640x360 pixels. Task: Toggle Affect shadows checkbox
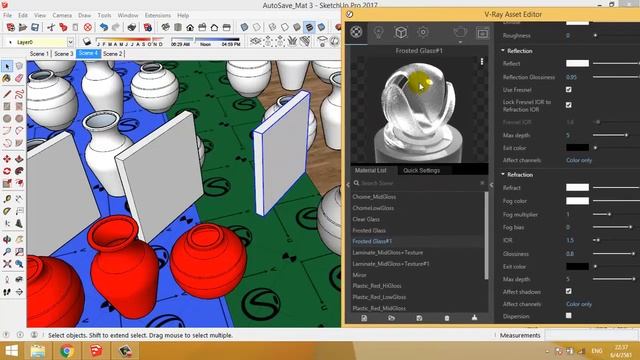pos(569,291)
